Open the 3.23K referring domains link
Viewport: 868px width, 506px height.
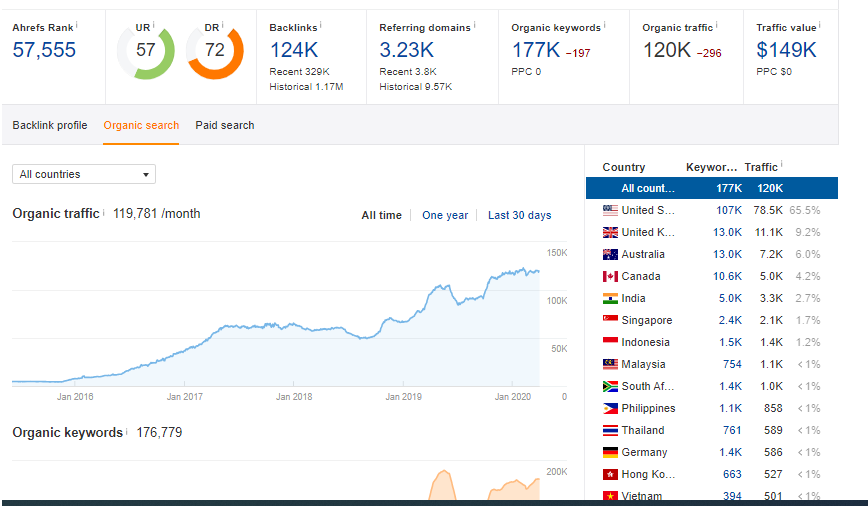click(406, 50)
